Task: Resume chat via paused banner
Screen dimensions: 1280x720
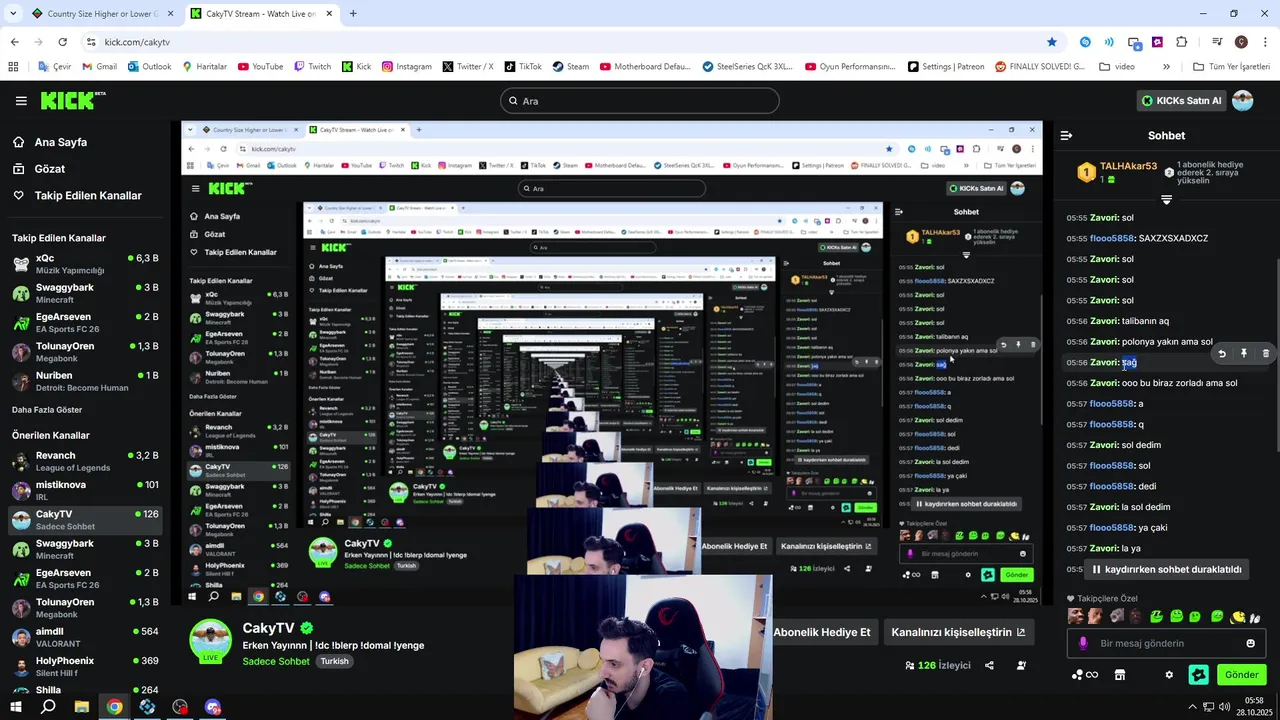Action: pyautogui.click(x=1166, y=569)
